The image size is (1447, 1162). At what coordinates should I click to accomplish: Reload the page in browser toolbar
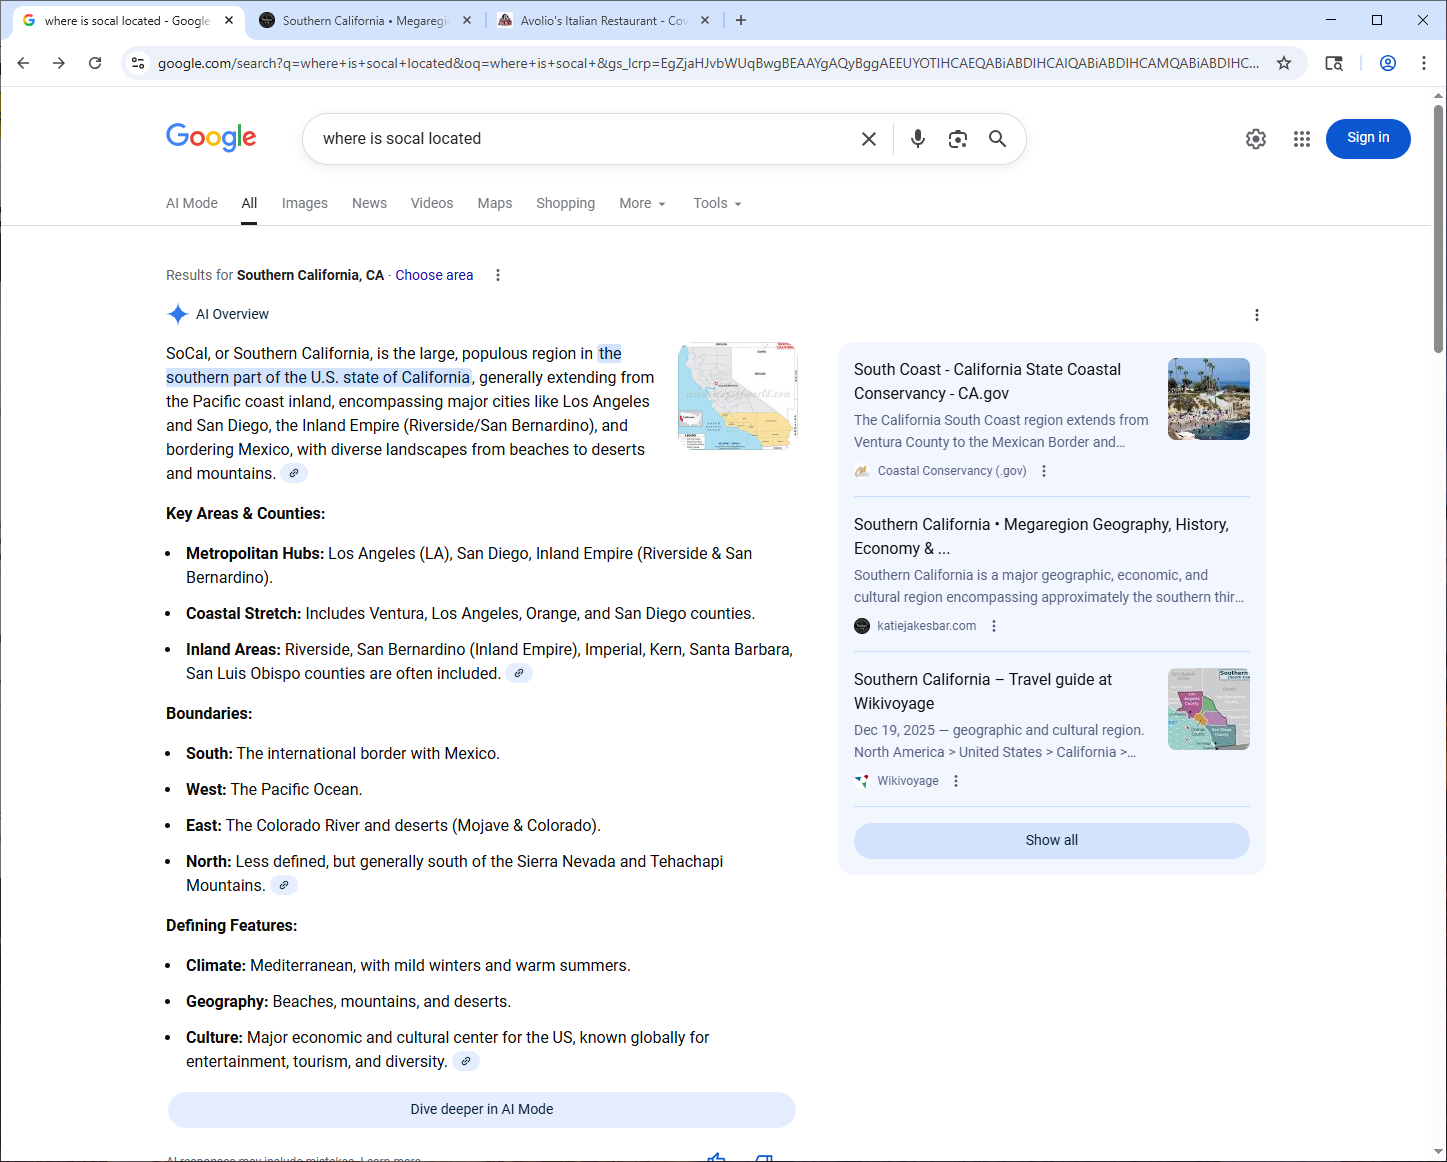tap(95, 63)
